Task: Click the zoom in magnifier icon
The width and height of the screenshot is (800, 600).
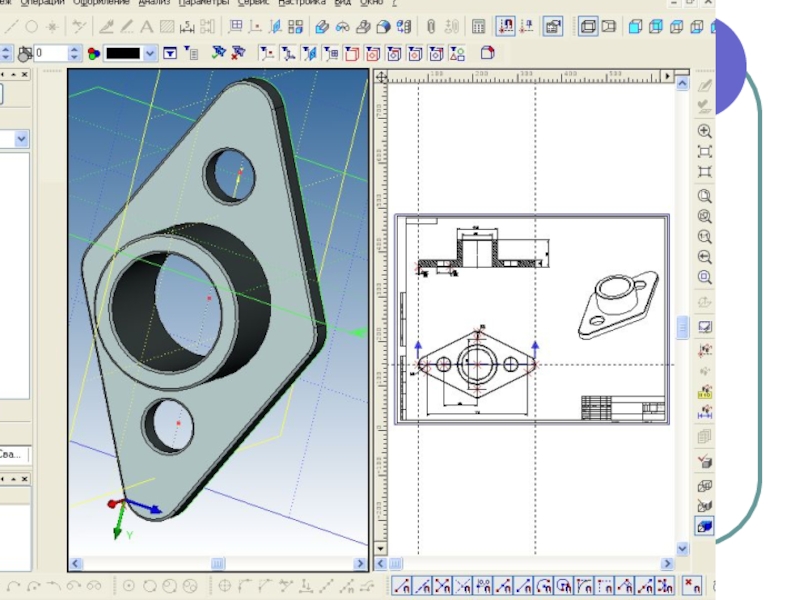Action: [x=705, y=131]
